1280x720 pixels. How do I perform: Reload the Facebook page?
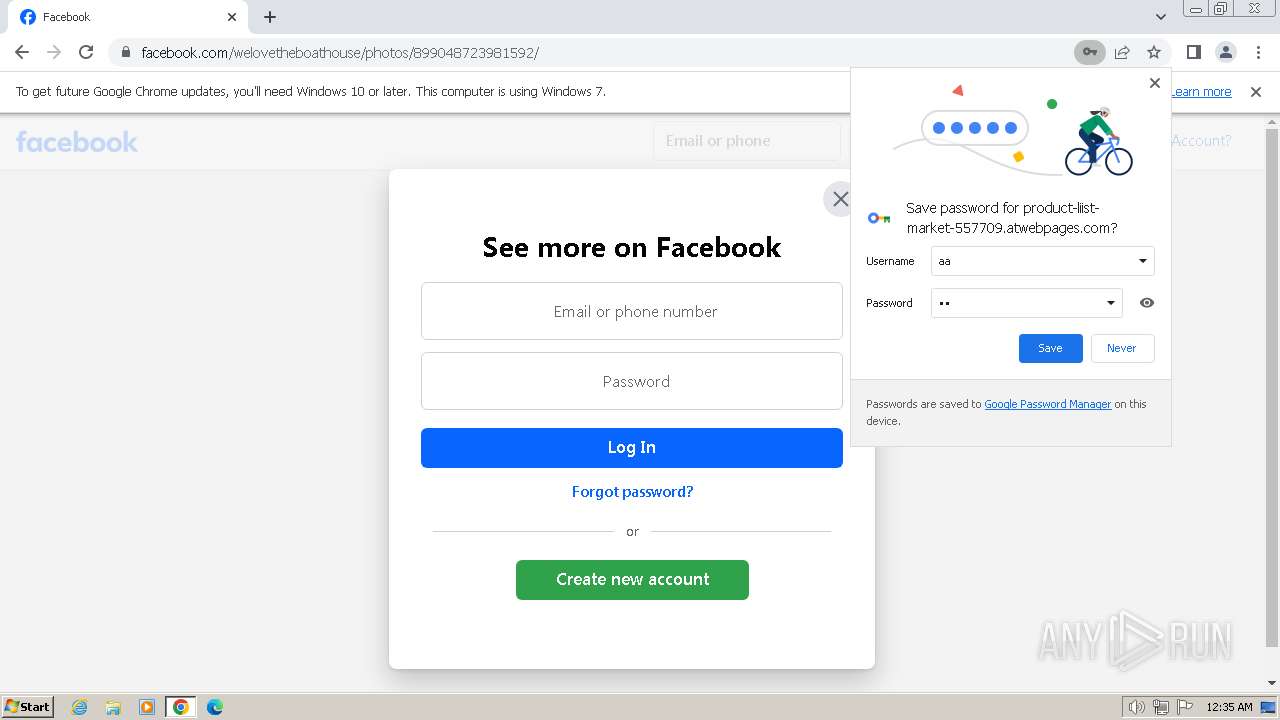pos(86,52)
